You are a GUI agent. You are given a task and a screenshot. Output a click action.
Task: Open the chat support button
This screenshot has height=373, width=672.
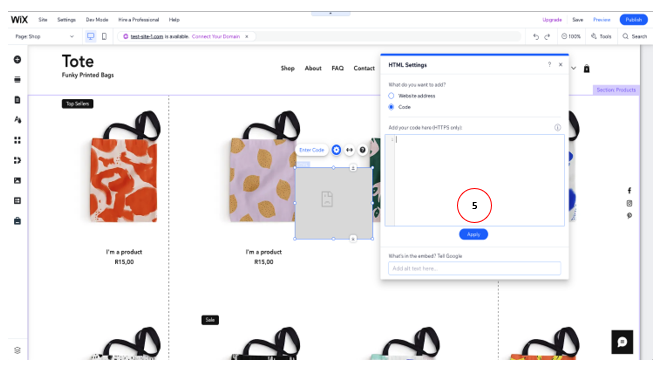pos(622,342)
